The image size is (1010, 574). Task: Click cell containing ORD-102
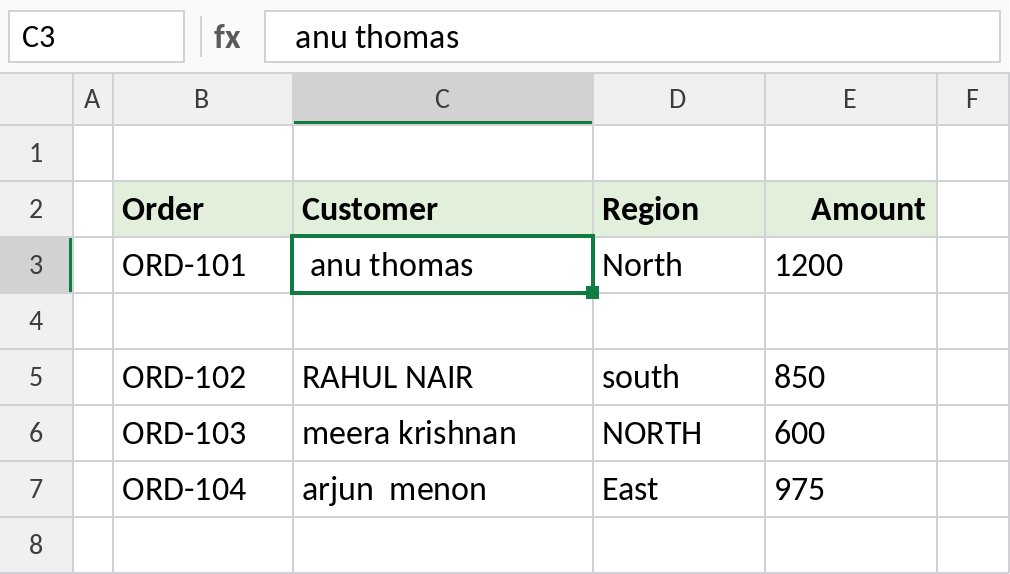coord(203,378)
